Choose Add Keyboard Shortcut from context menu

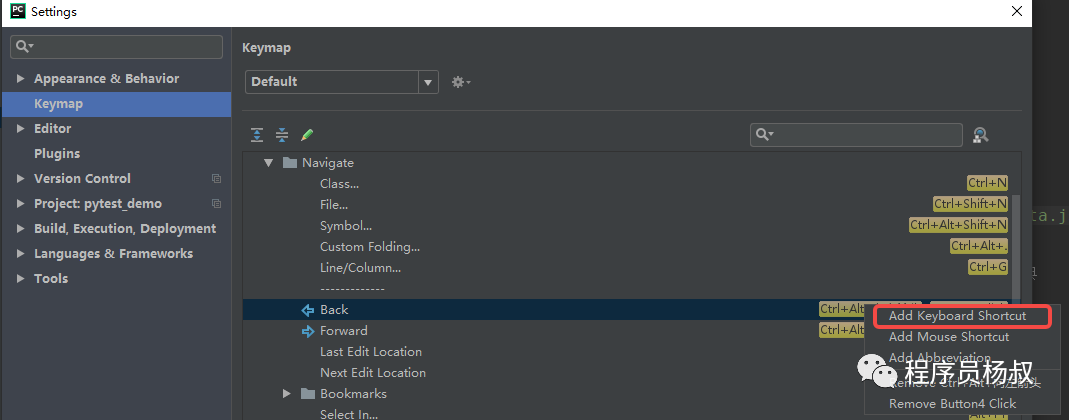point(957,316)
